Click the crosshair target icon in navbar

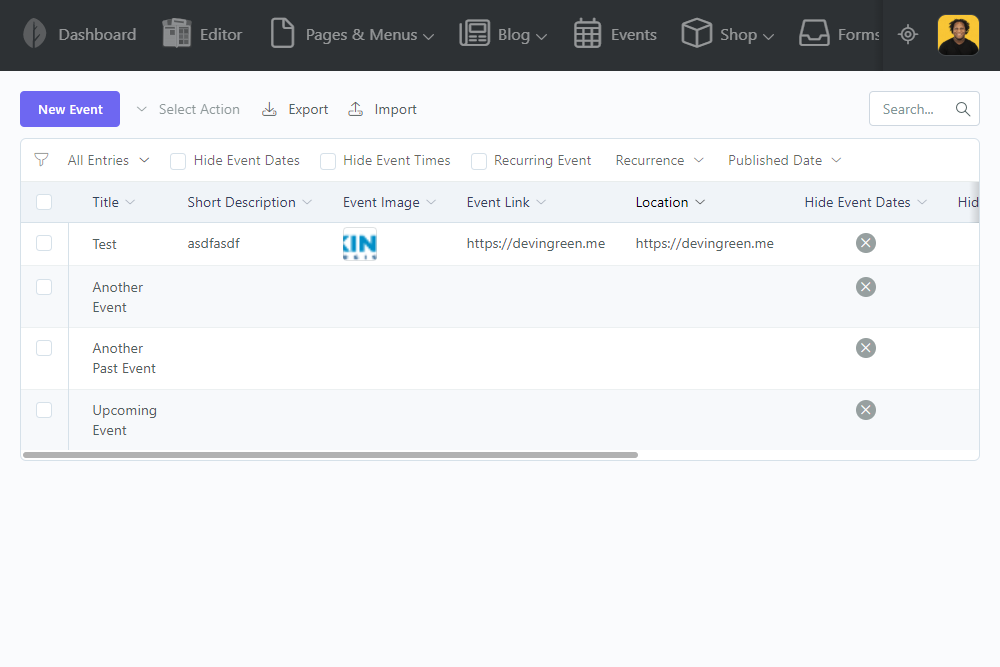(x=908, y=34)
